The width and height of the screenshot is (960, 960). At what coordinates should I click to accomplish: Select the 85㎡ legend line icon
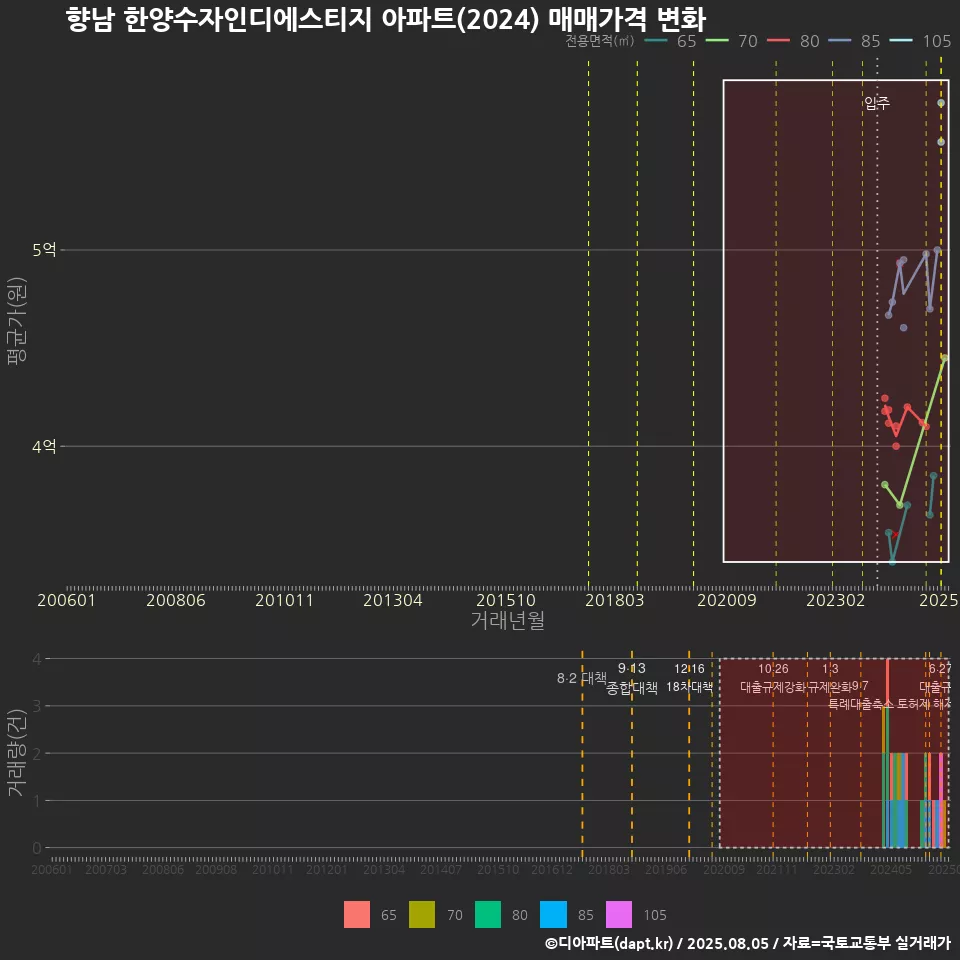(841, 42)
